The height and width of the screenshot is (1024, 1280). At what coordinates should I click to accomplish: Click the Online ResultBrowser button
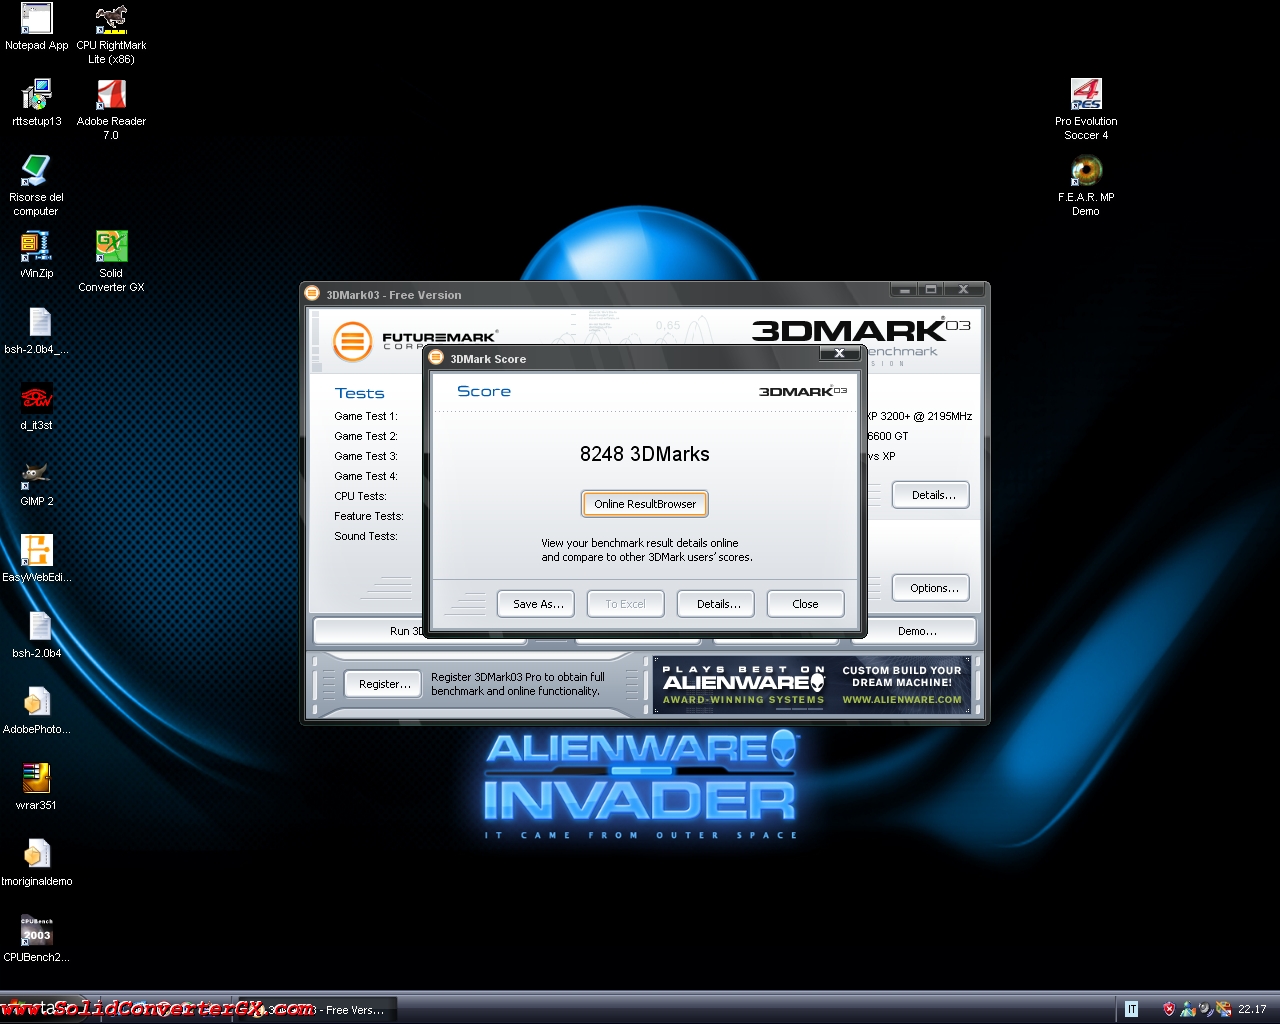645,504
